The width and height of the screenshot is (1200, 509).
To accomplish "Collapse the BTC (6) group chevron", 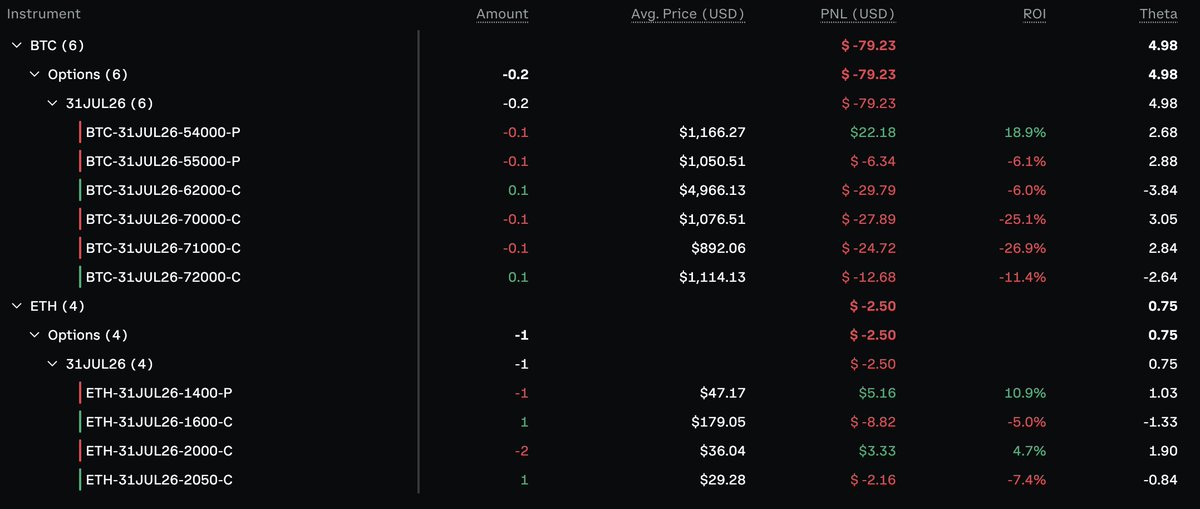I will [x=16, y=45].
